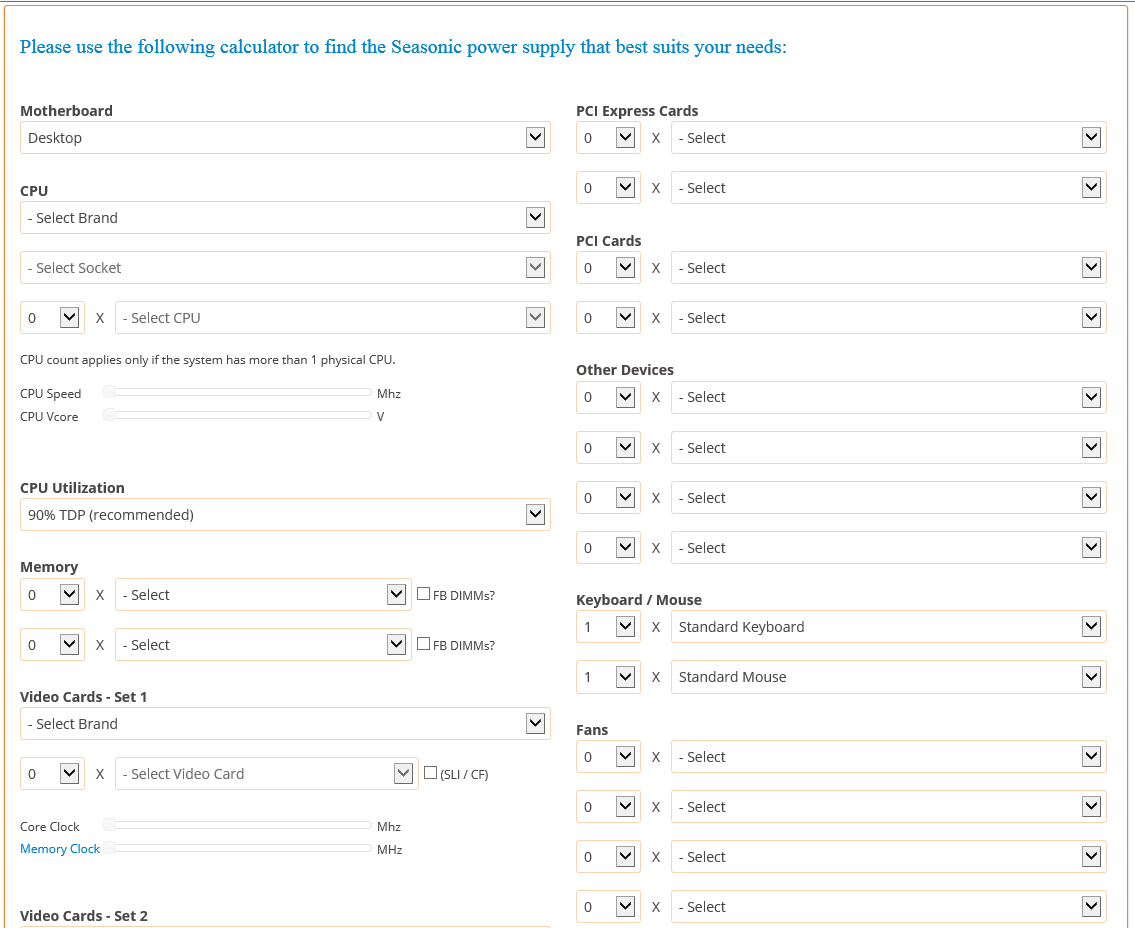Enable the SLI / CF checkbox
This screenshot has width=1135, height=928.
coord(431,773)
